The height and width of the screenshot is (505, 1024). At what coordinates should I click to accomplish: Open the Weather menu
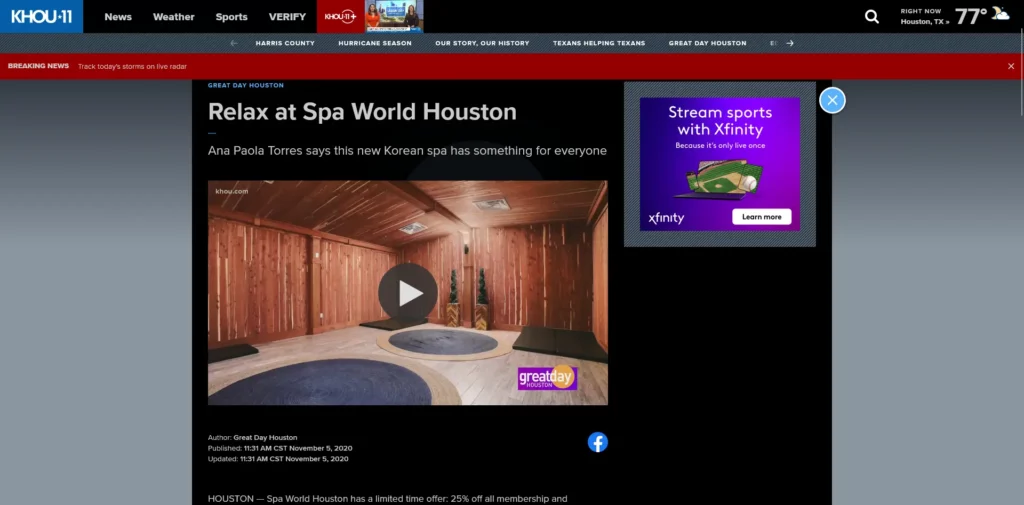point(174,17)
